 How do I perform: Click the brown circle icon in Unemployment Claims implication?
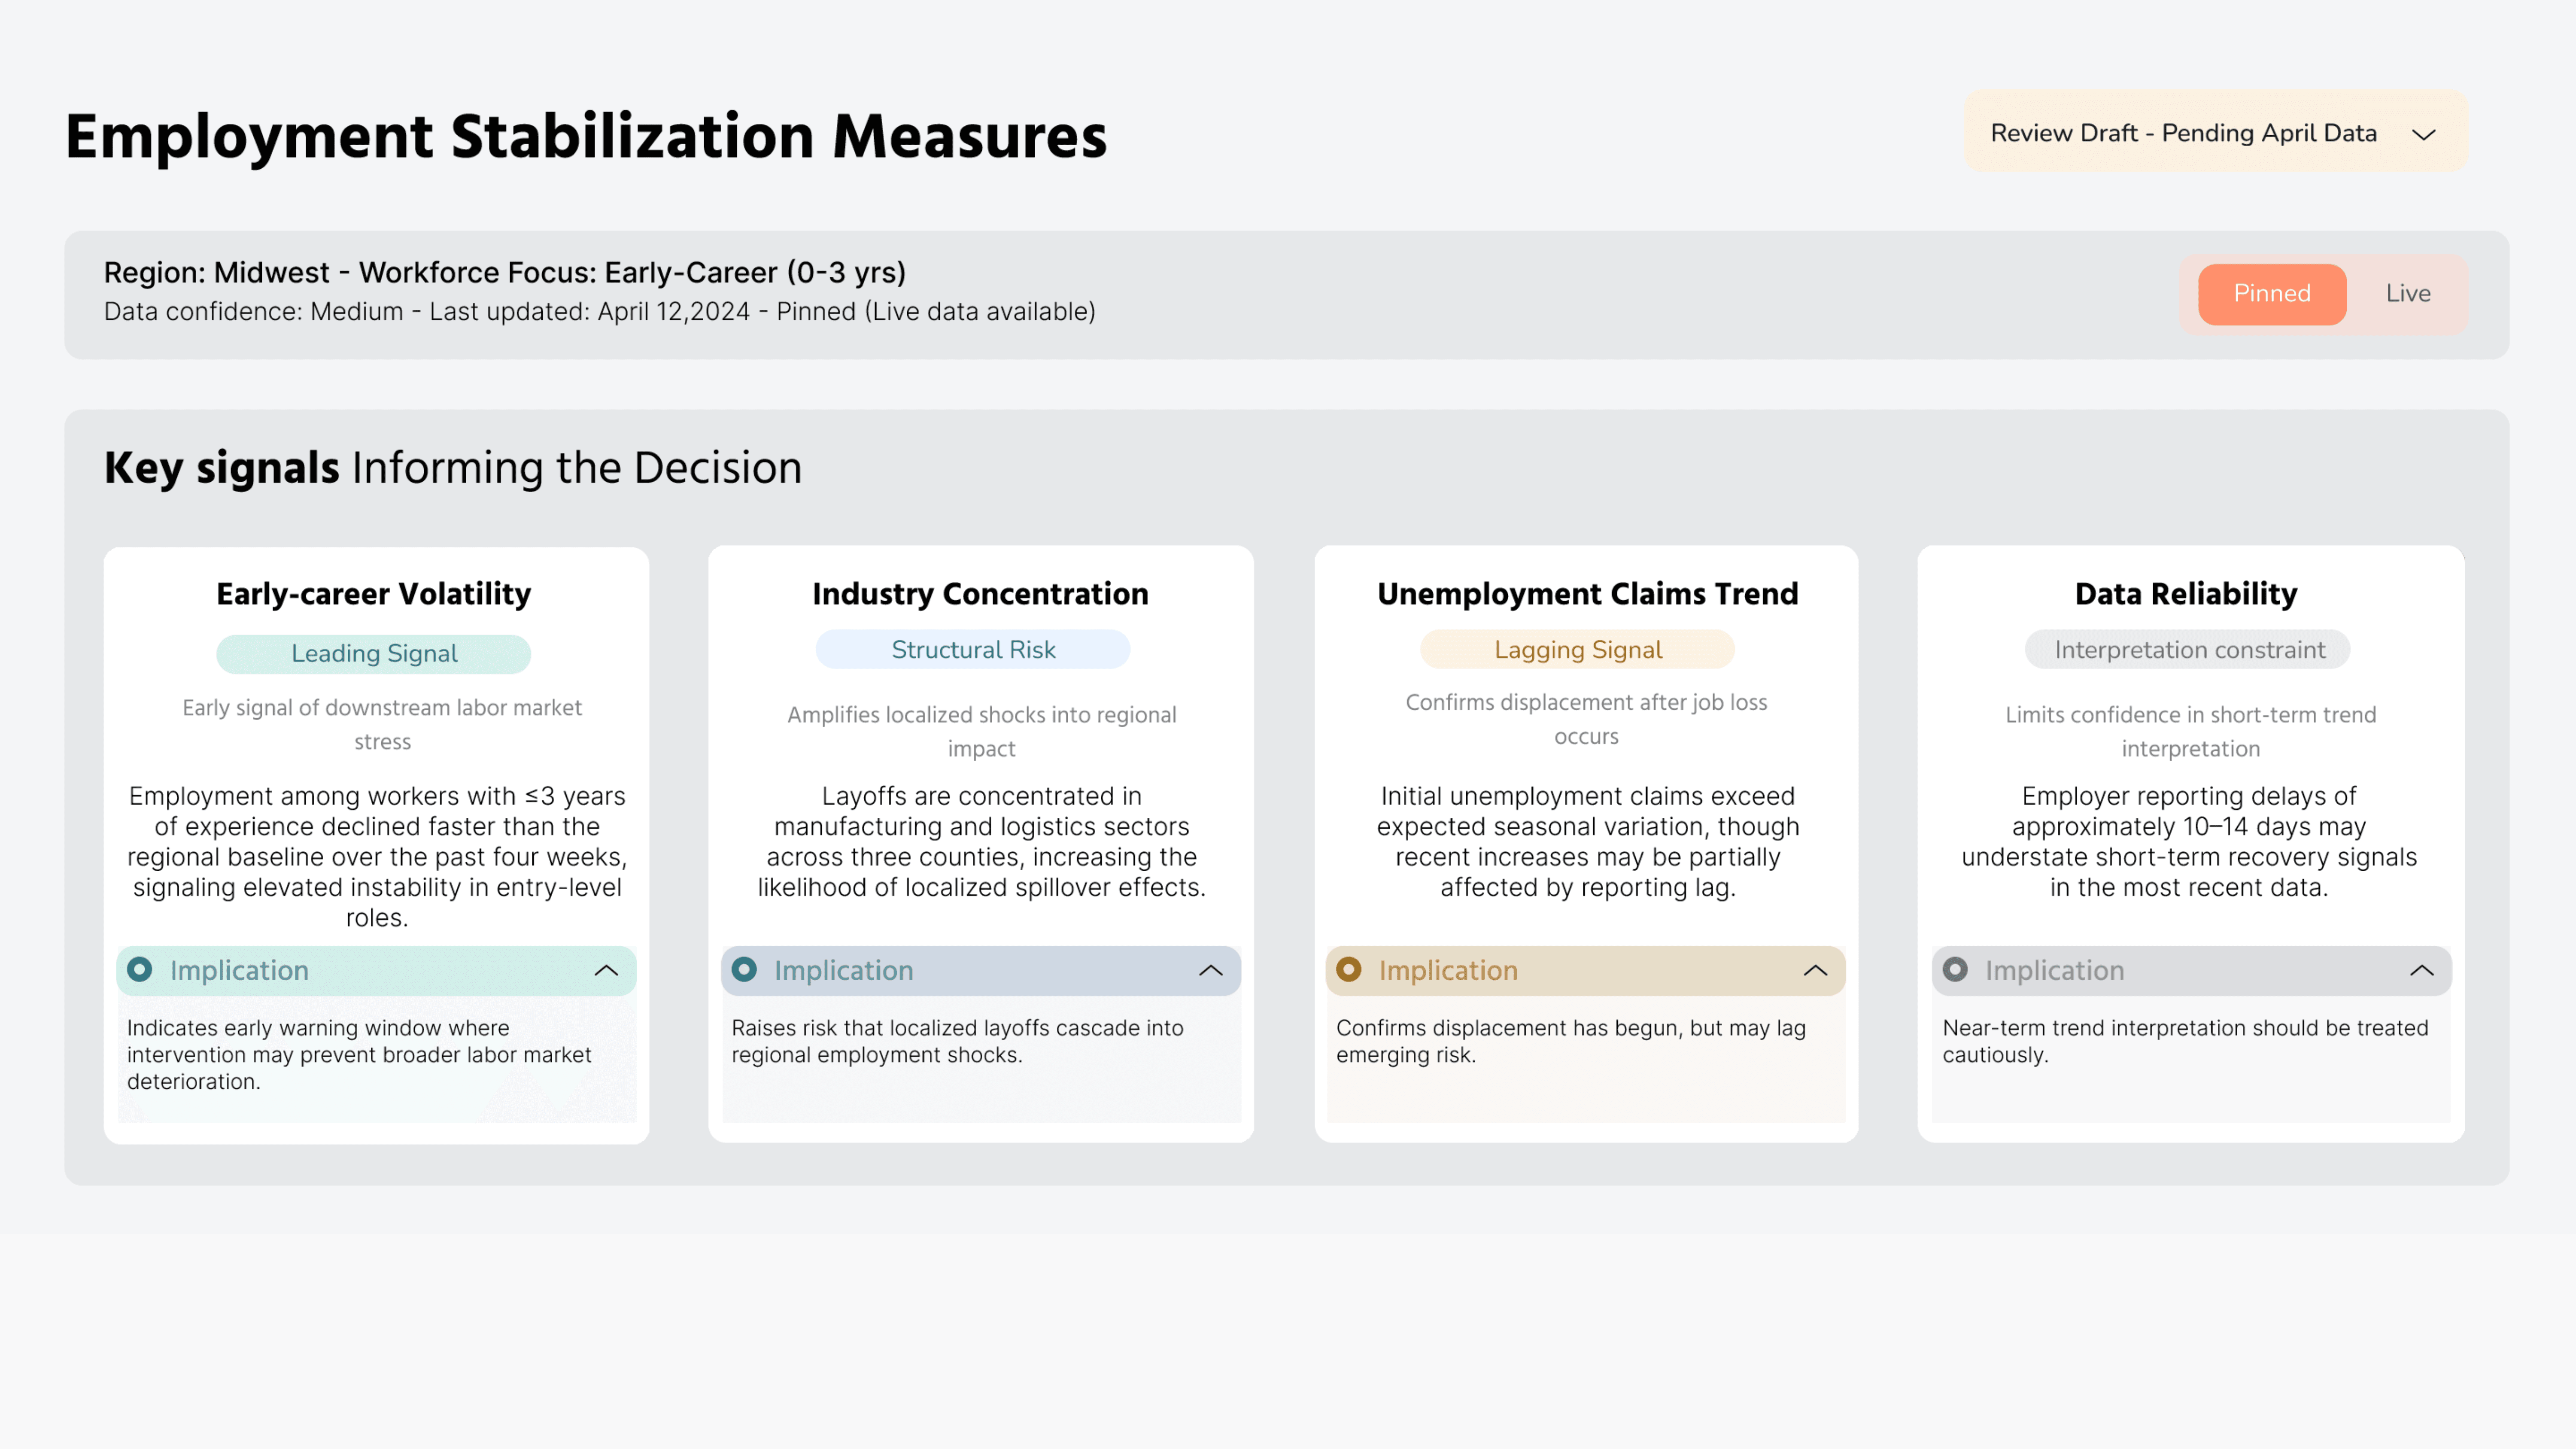click(1349, 969)
